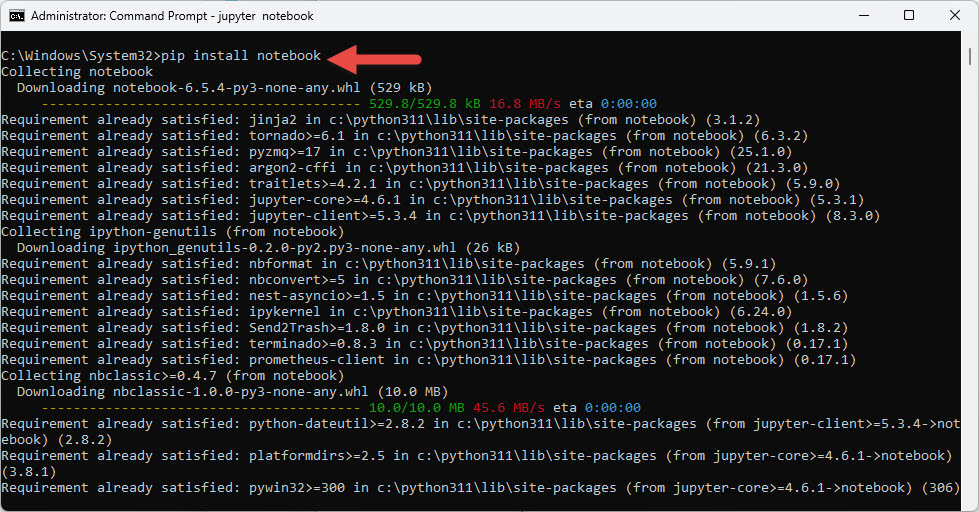Click the 'Collecting nbclassic>=0.4.7' line
This screenshot has height=512, width=979.
point(172,376)
